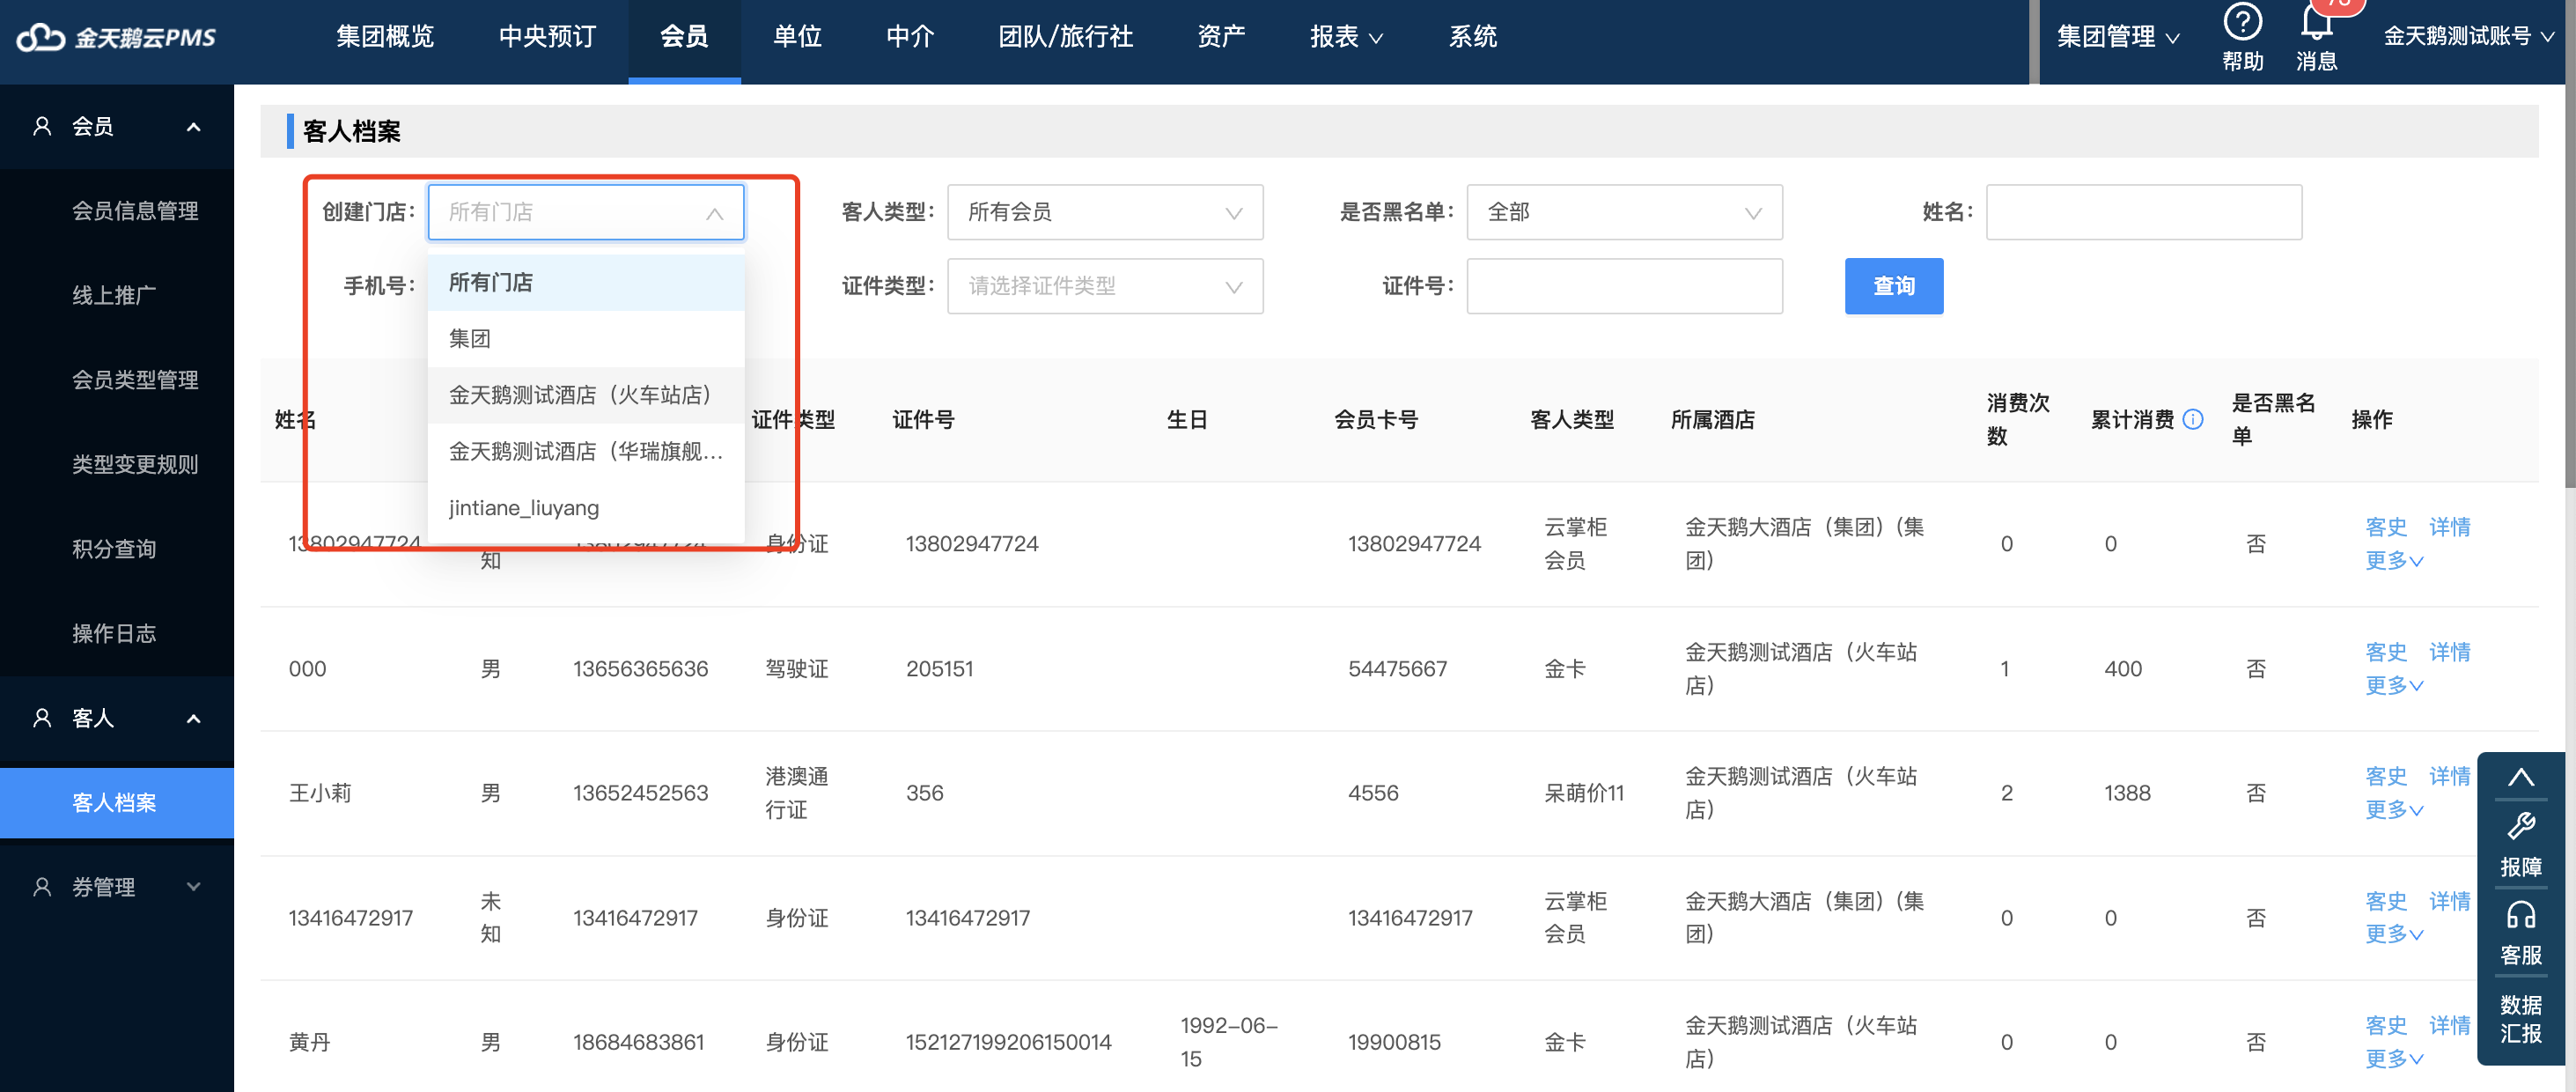Screen dimensions: 2576x1092
Task: Click the phone cell 13652452563
Action: [640, 793]
